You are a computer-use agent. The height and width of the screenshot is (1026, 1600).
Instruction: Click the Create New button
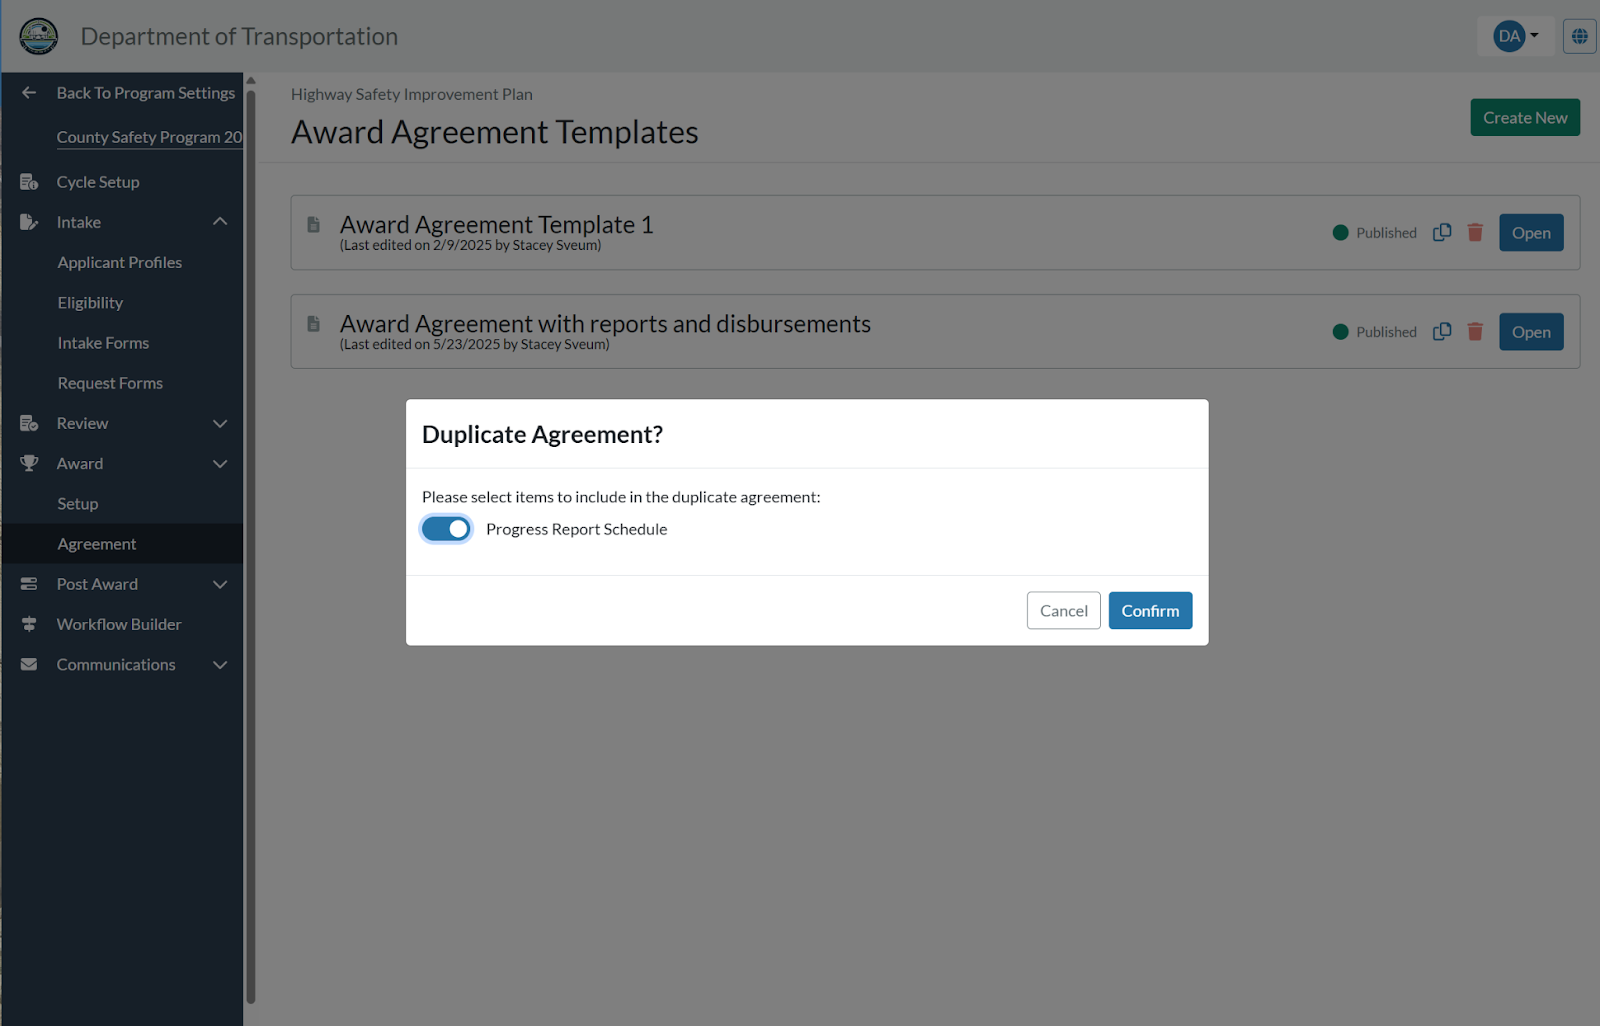1525,117
